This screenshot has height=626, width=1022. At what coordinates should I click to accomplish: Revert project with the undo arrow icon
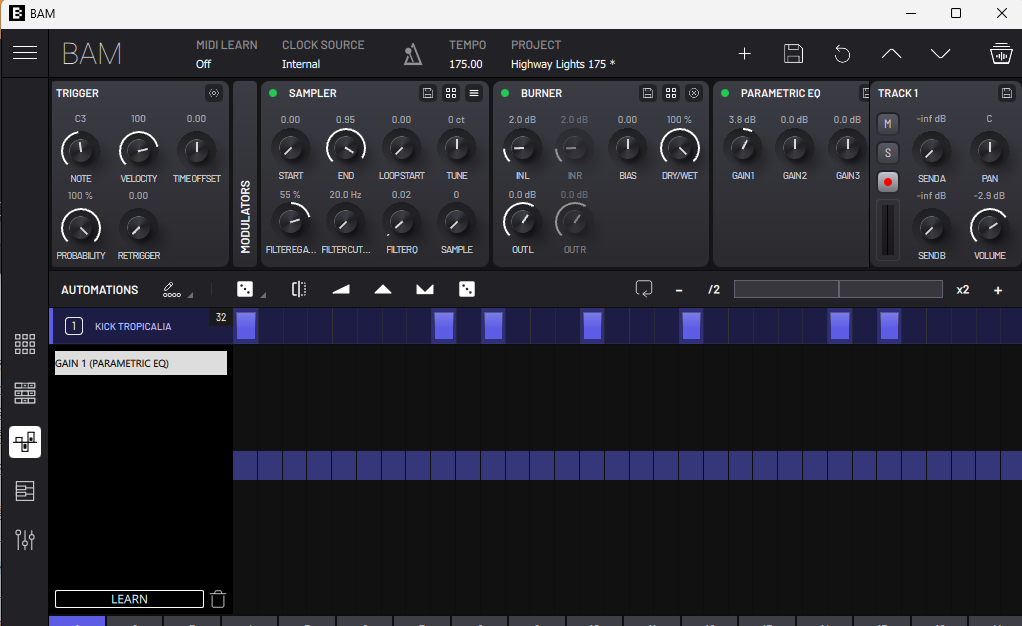[842, 53]
